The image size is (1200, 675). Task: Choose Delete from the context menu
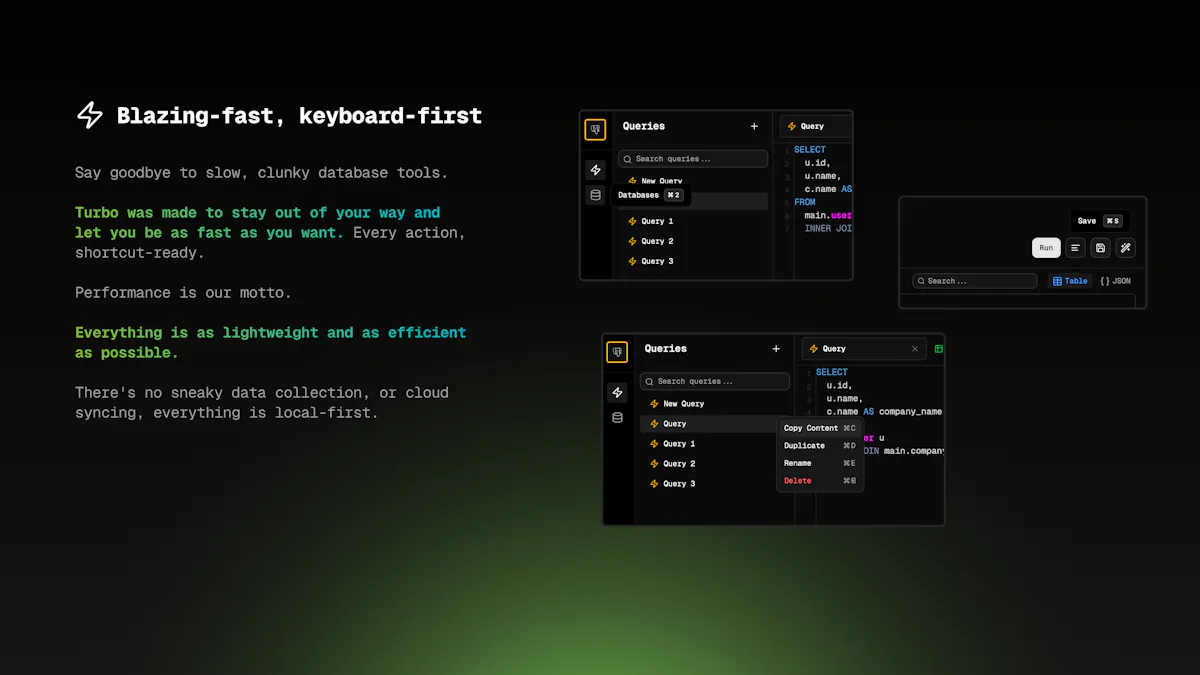pos(820,481)
